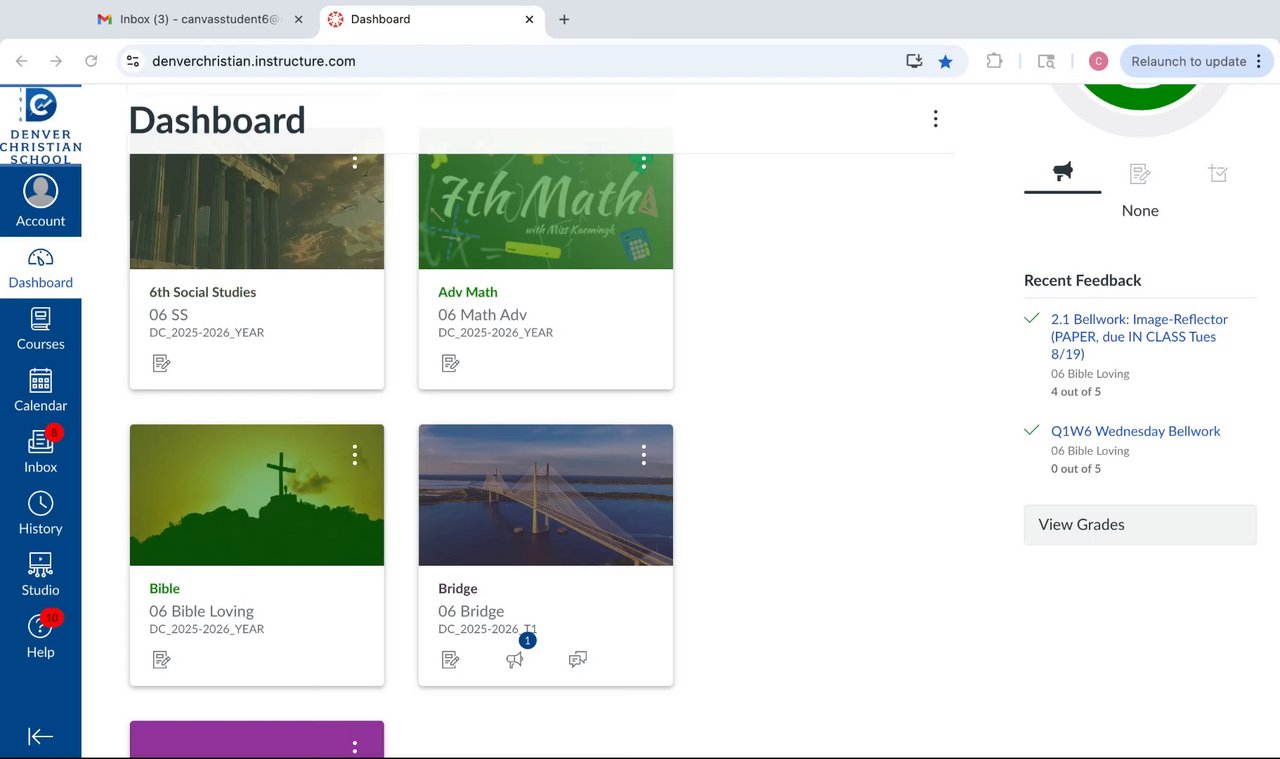Close the Gmail Inbox tab
Screen dimensions: 1280x759
point(298,19)
